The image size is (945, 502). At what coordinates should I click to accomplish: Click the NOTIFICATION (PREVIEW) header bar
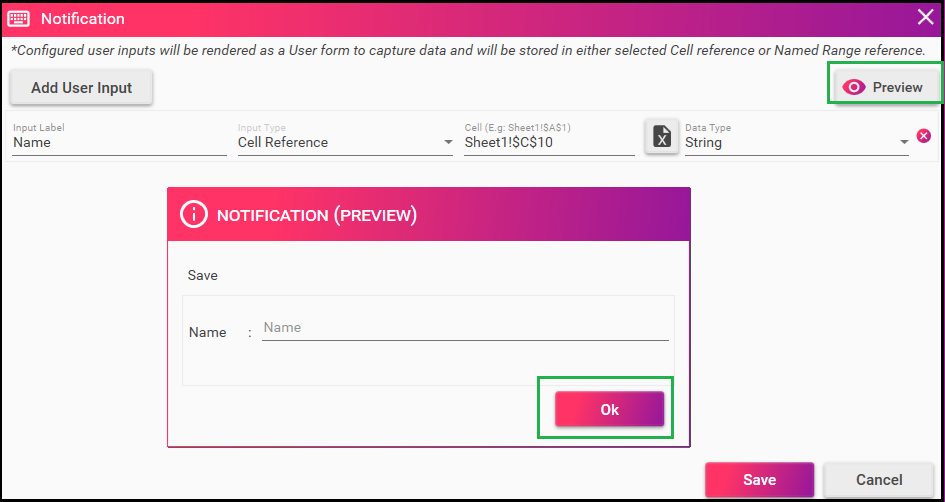429,215
